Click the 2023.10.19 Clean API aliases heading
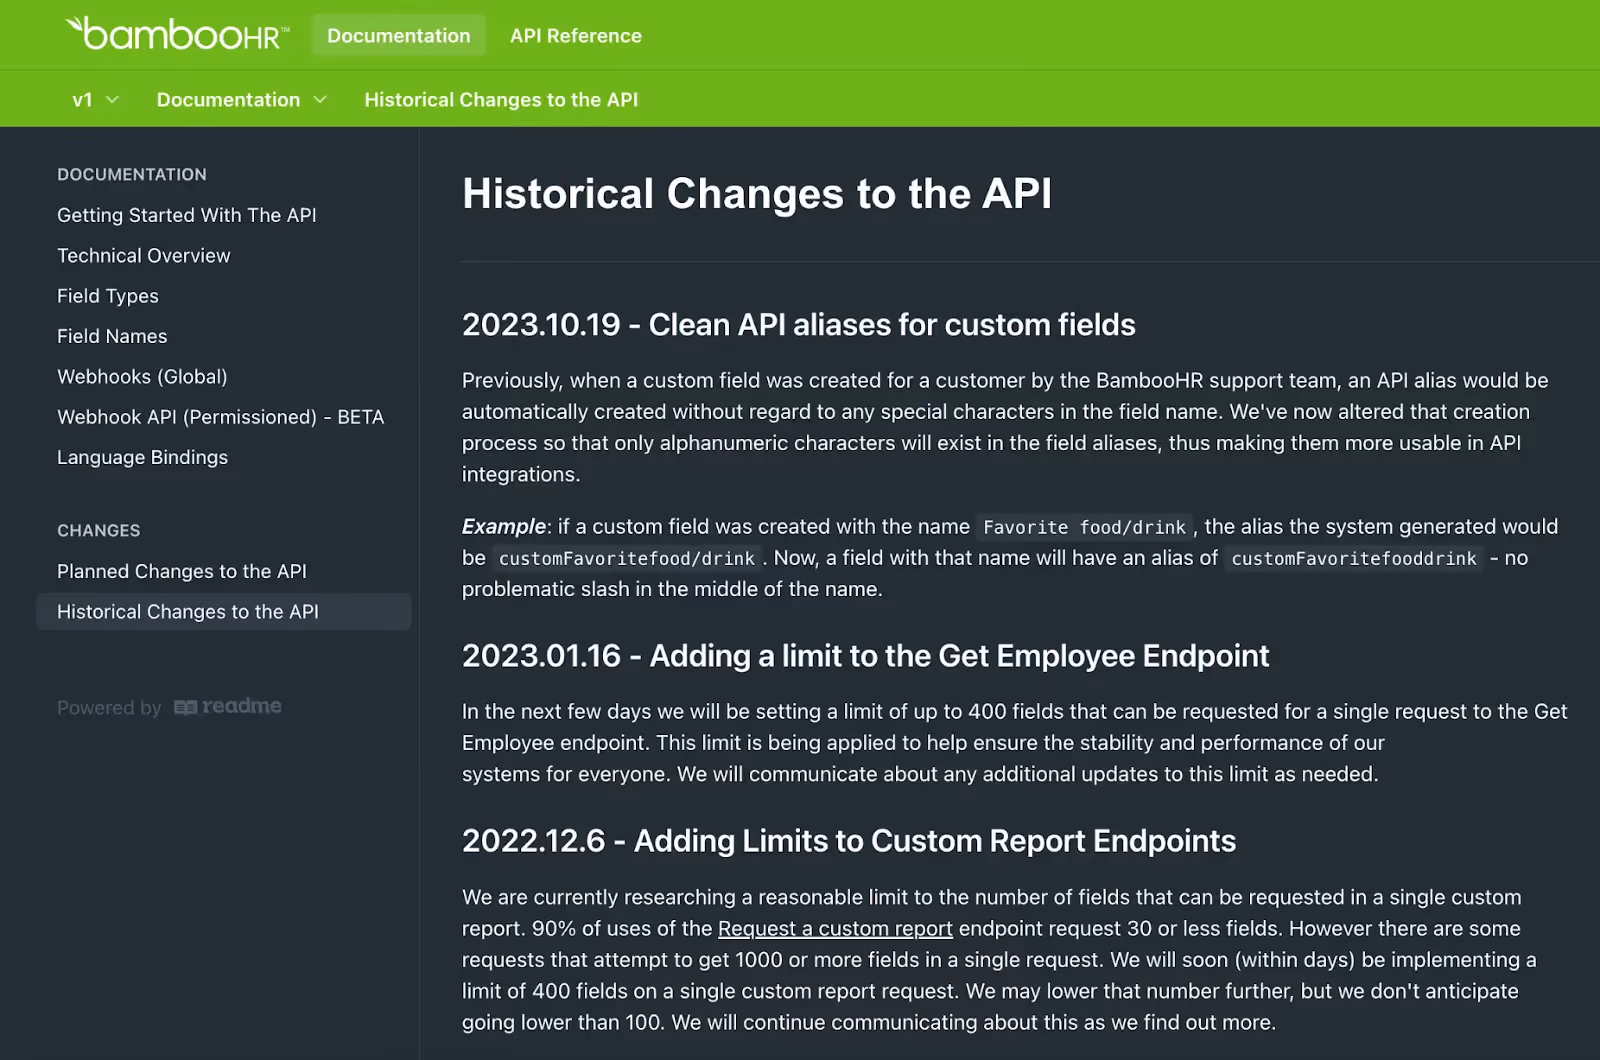This screenshot has width=1600, height=1060. click(798, 324)
